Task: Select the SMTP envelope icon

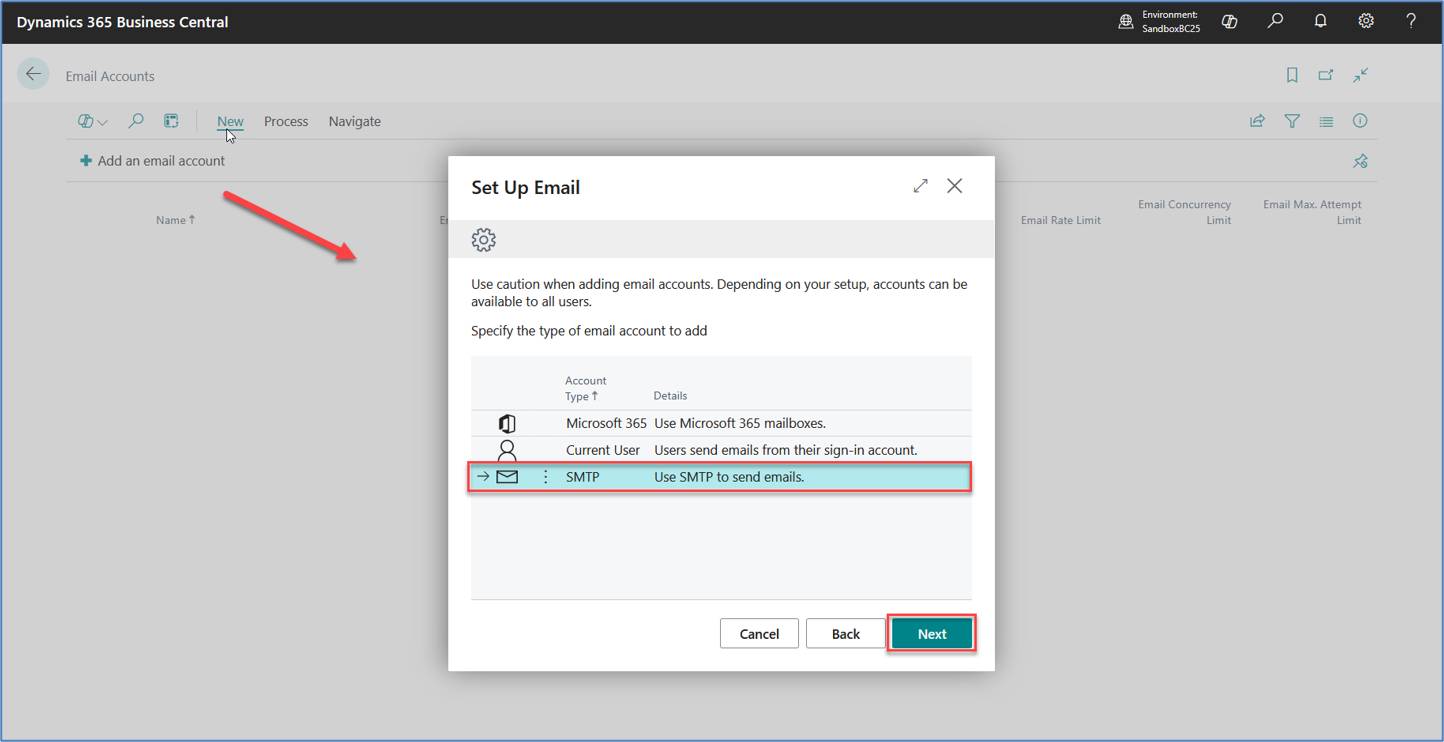Action: pos(507,477)
